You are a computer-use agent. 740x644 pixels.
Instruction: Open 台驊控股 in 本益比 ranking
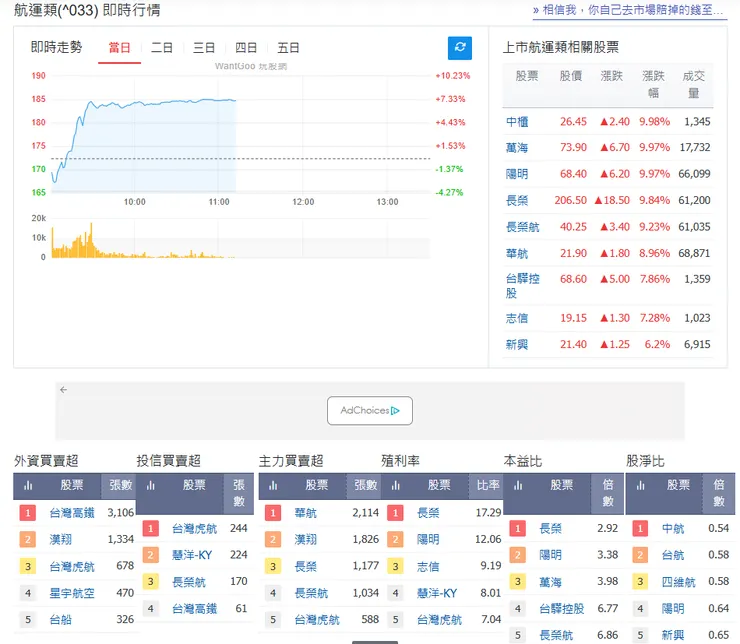[x=562, y=609]
